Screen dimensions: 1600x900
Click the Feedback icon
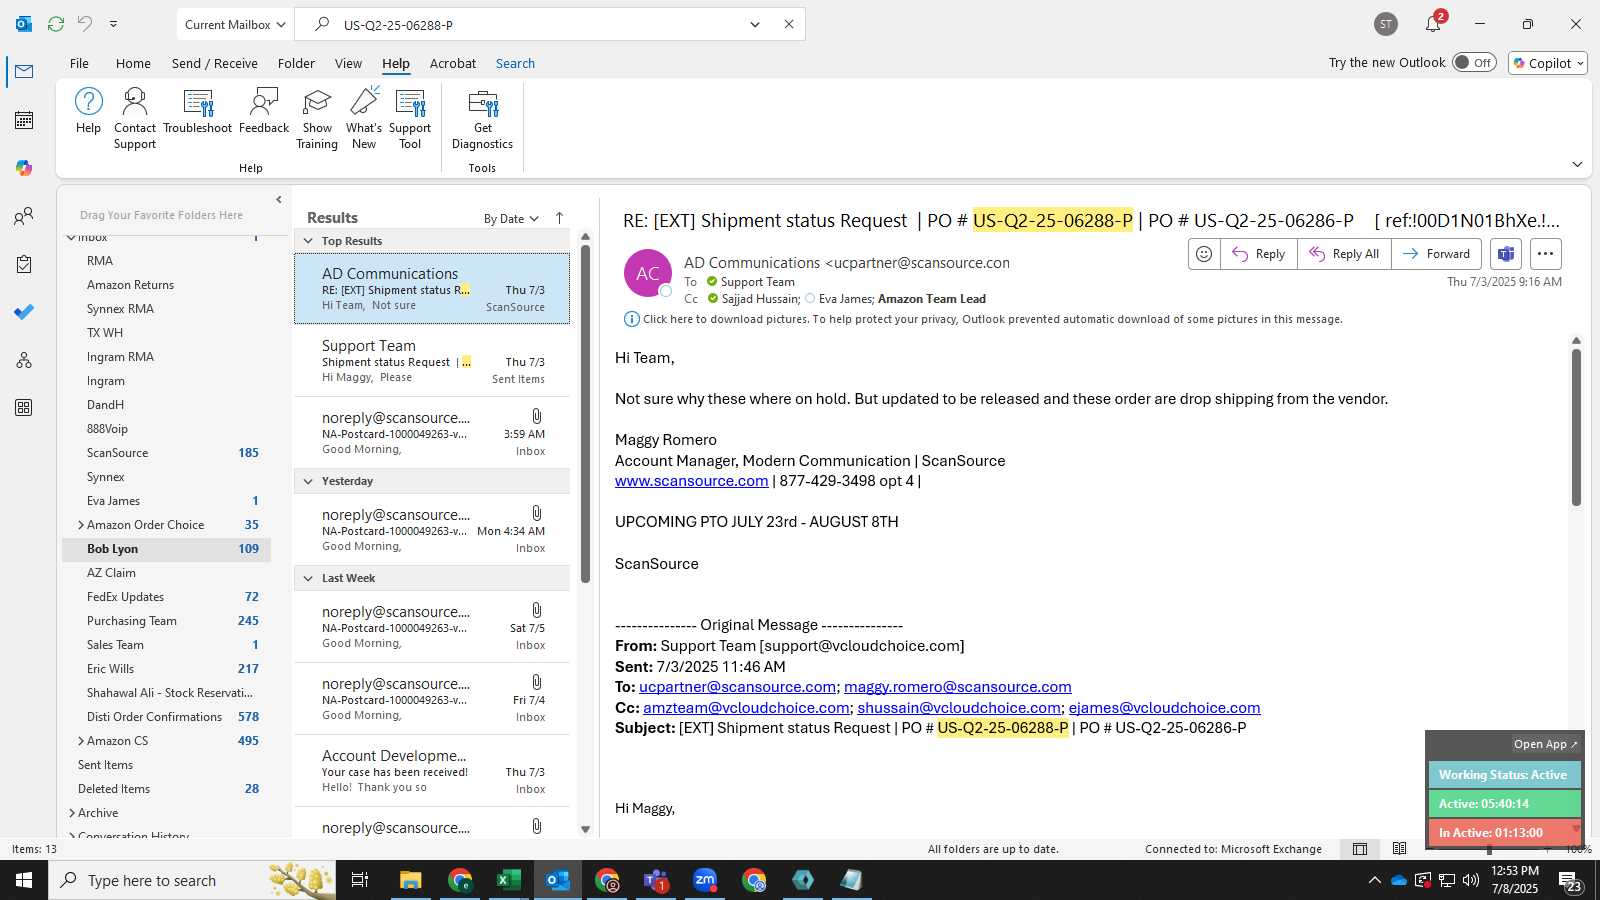(264, 111)
